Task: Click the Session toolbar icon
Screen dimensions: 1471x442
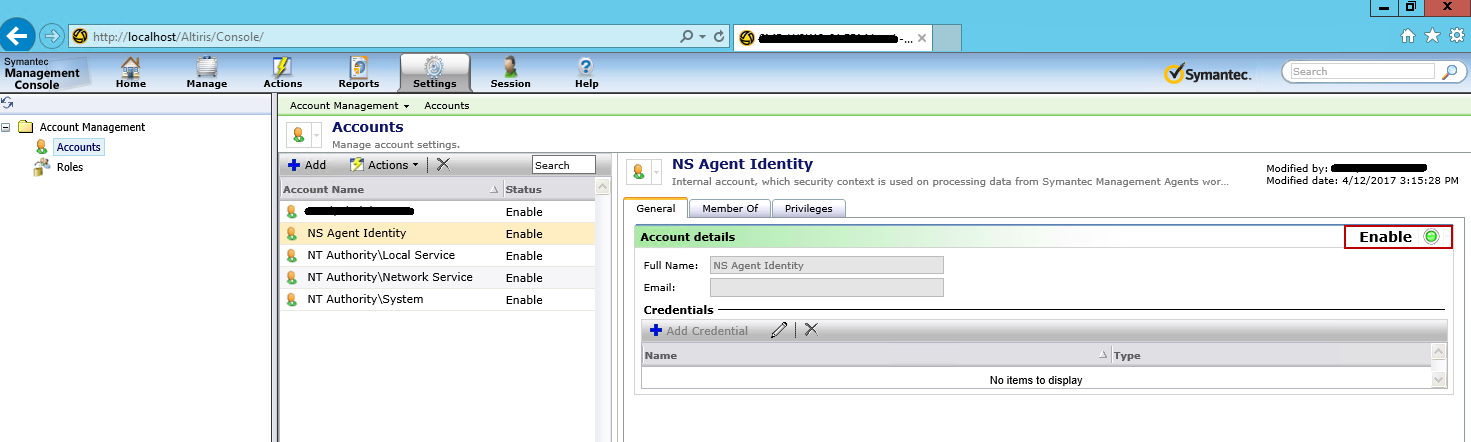Action: tap(510, 73)
